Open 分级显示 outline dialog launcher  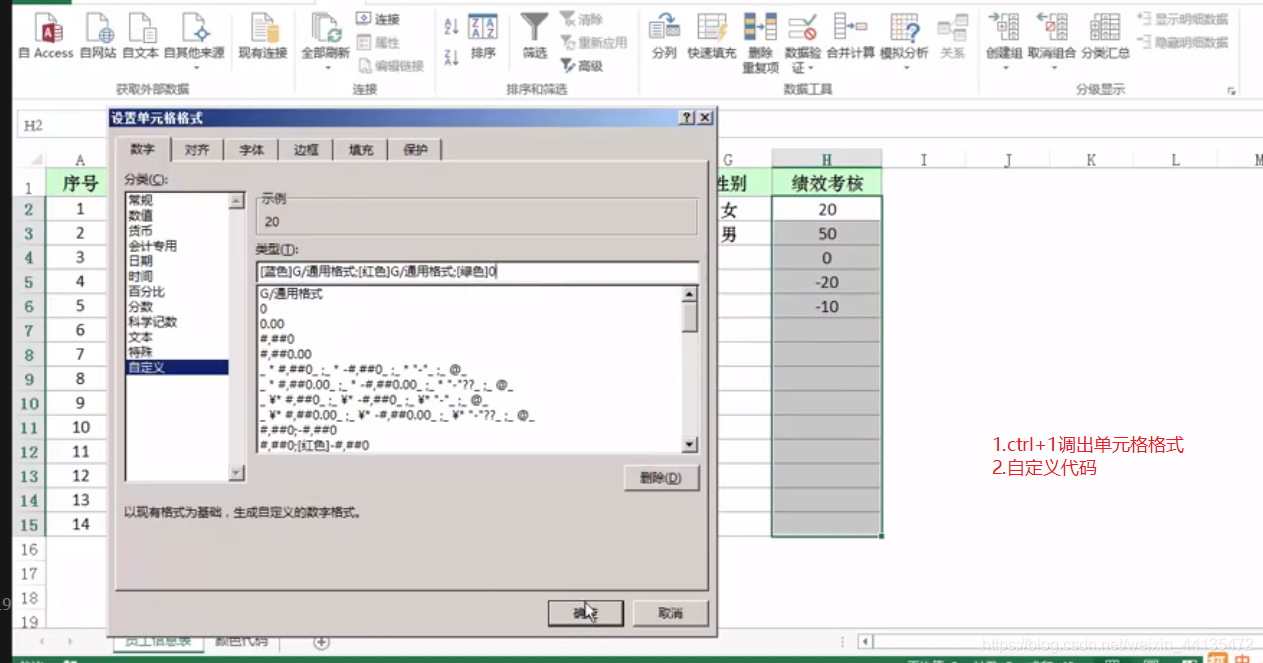pyautogui.click(x=1230, y=90)
